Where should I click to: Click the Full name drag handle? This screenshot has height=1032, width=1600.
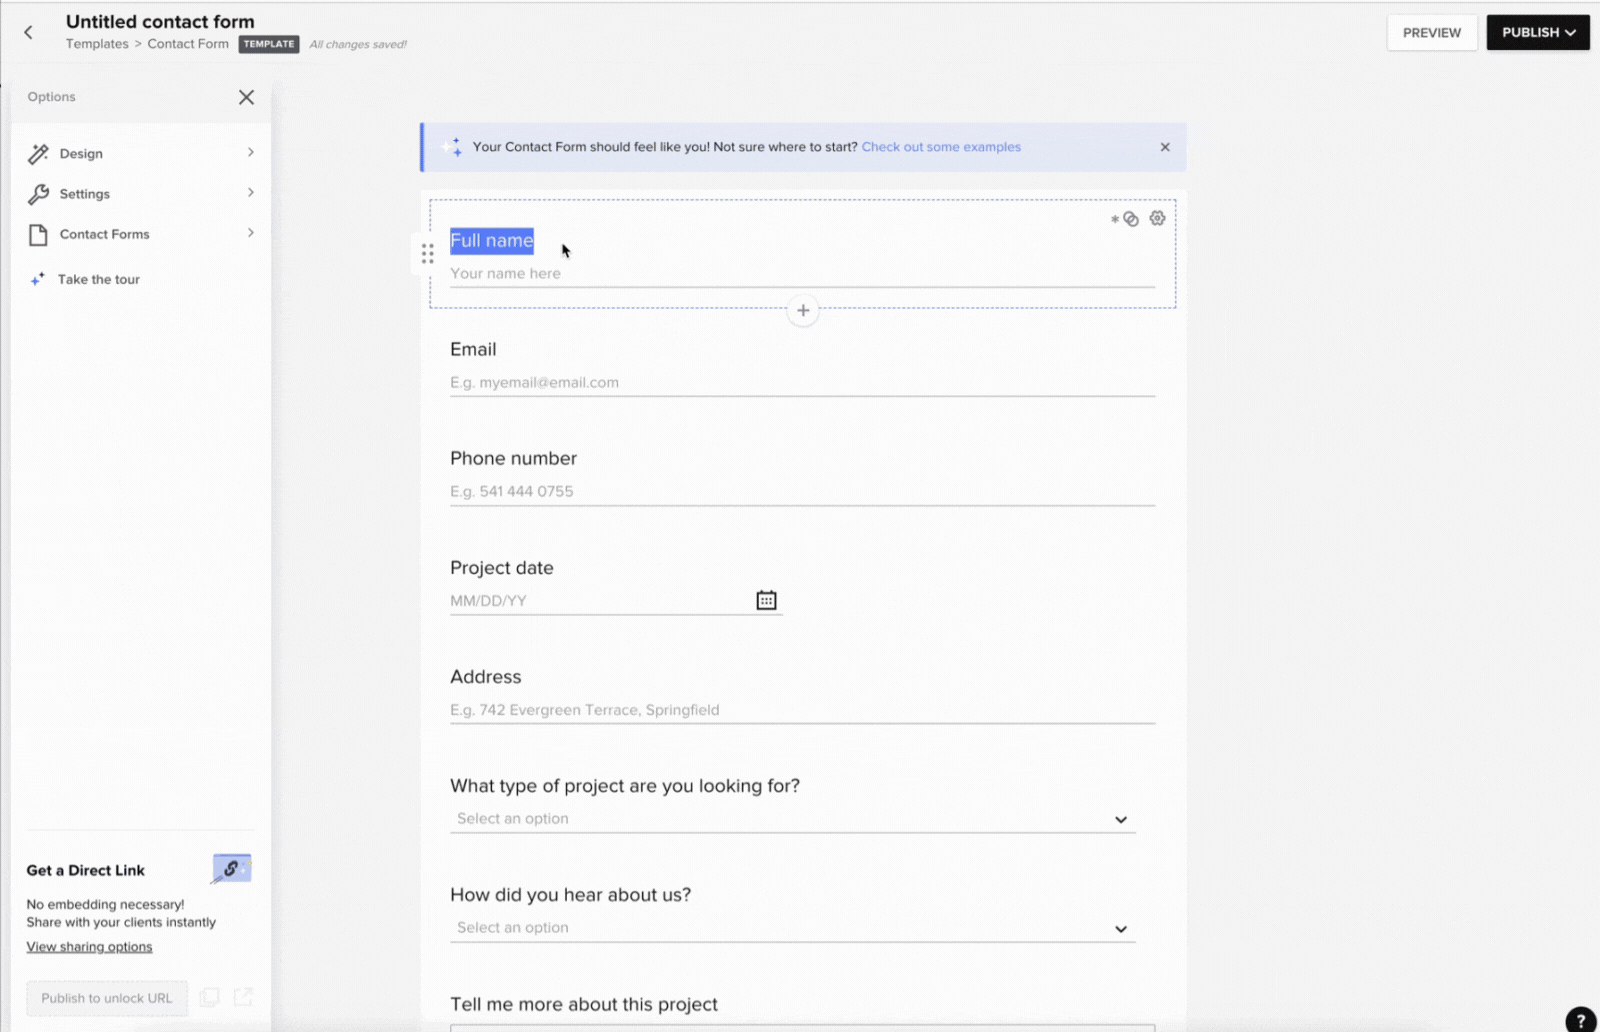(427, 254)
